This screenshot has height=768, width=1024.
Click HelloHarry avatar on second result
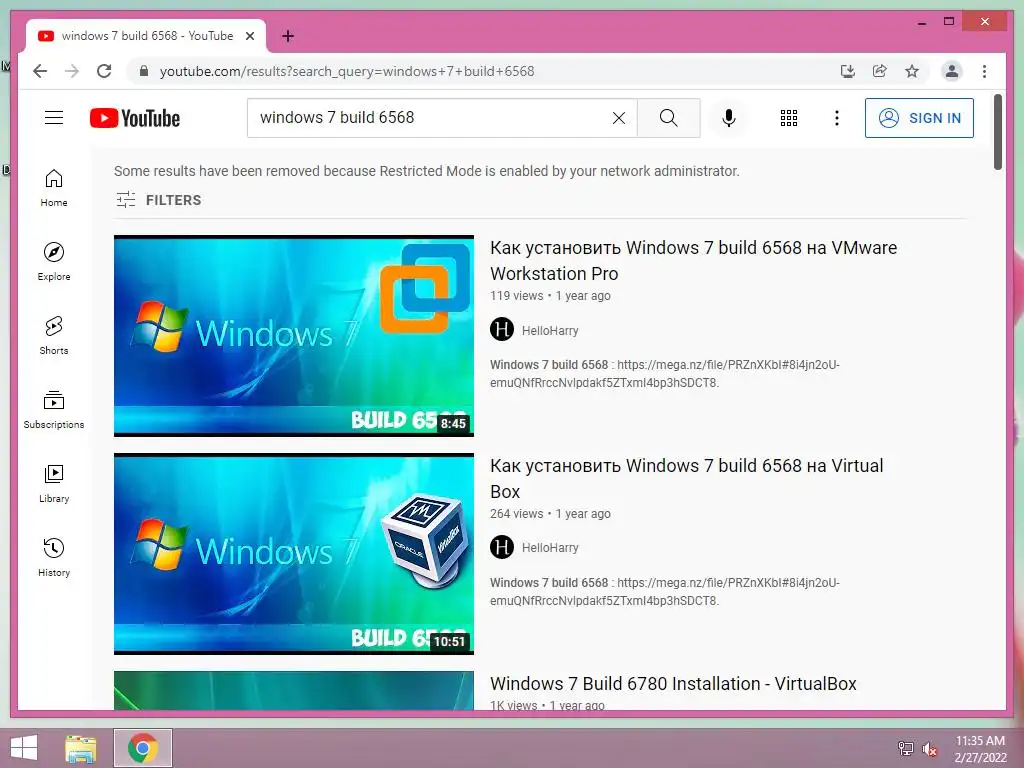pos(502,547)
